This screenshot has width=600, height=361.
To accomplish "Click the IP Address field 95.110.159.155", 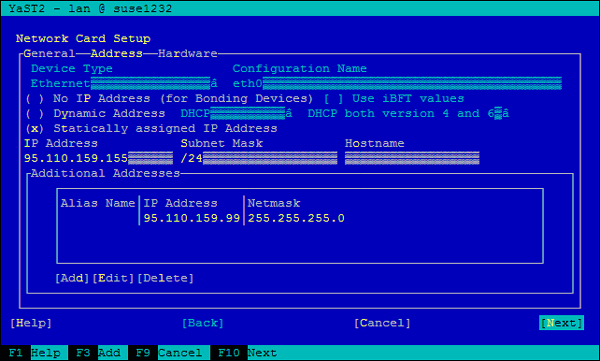I will point(98,158).
